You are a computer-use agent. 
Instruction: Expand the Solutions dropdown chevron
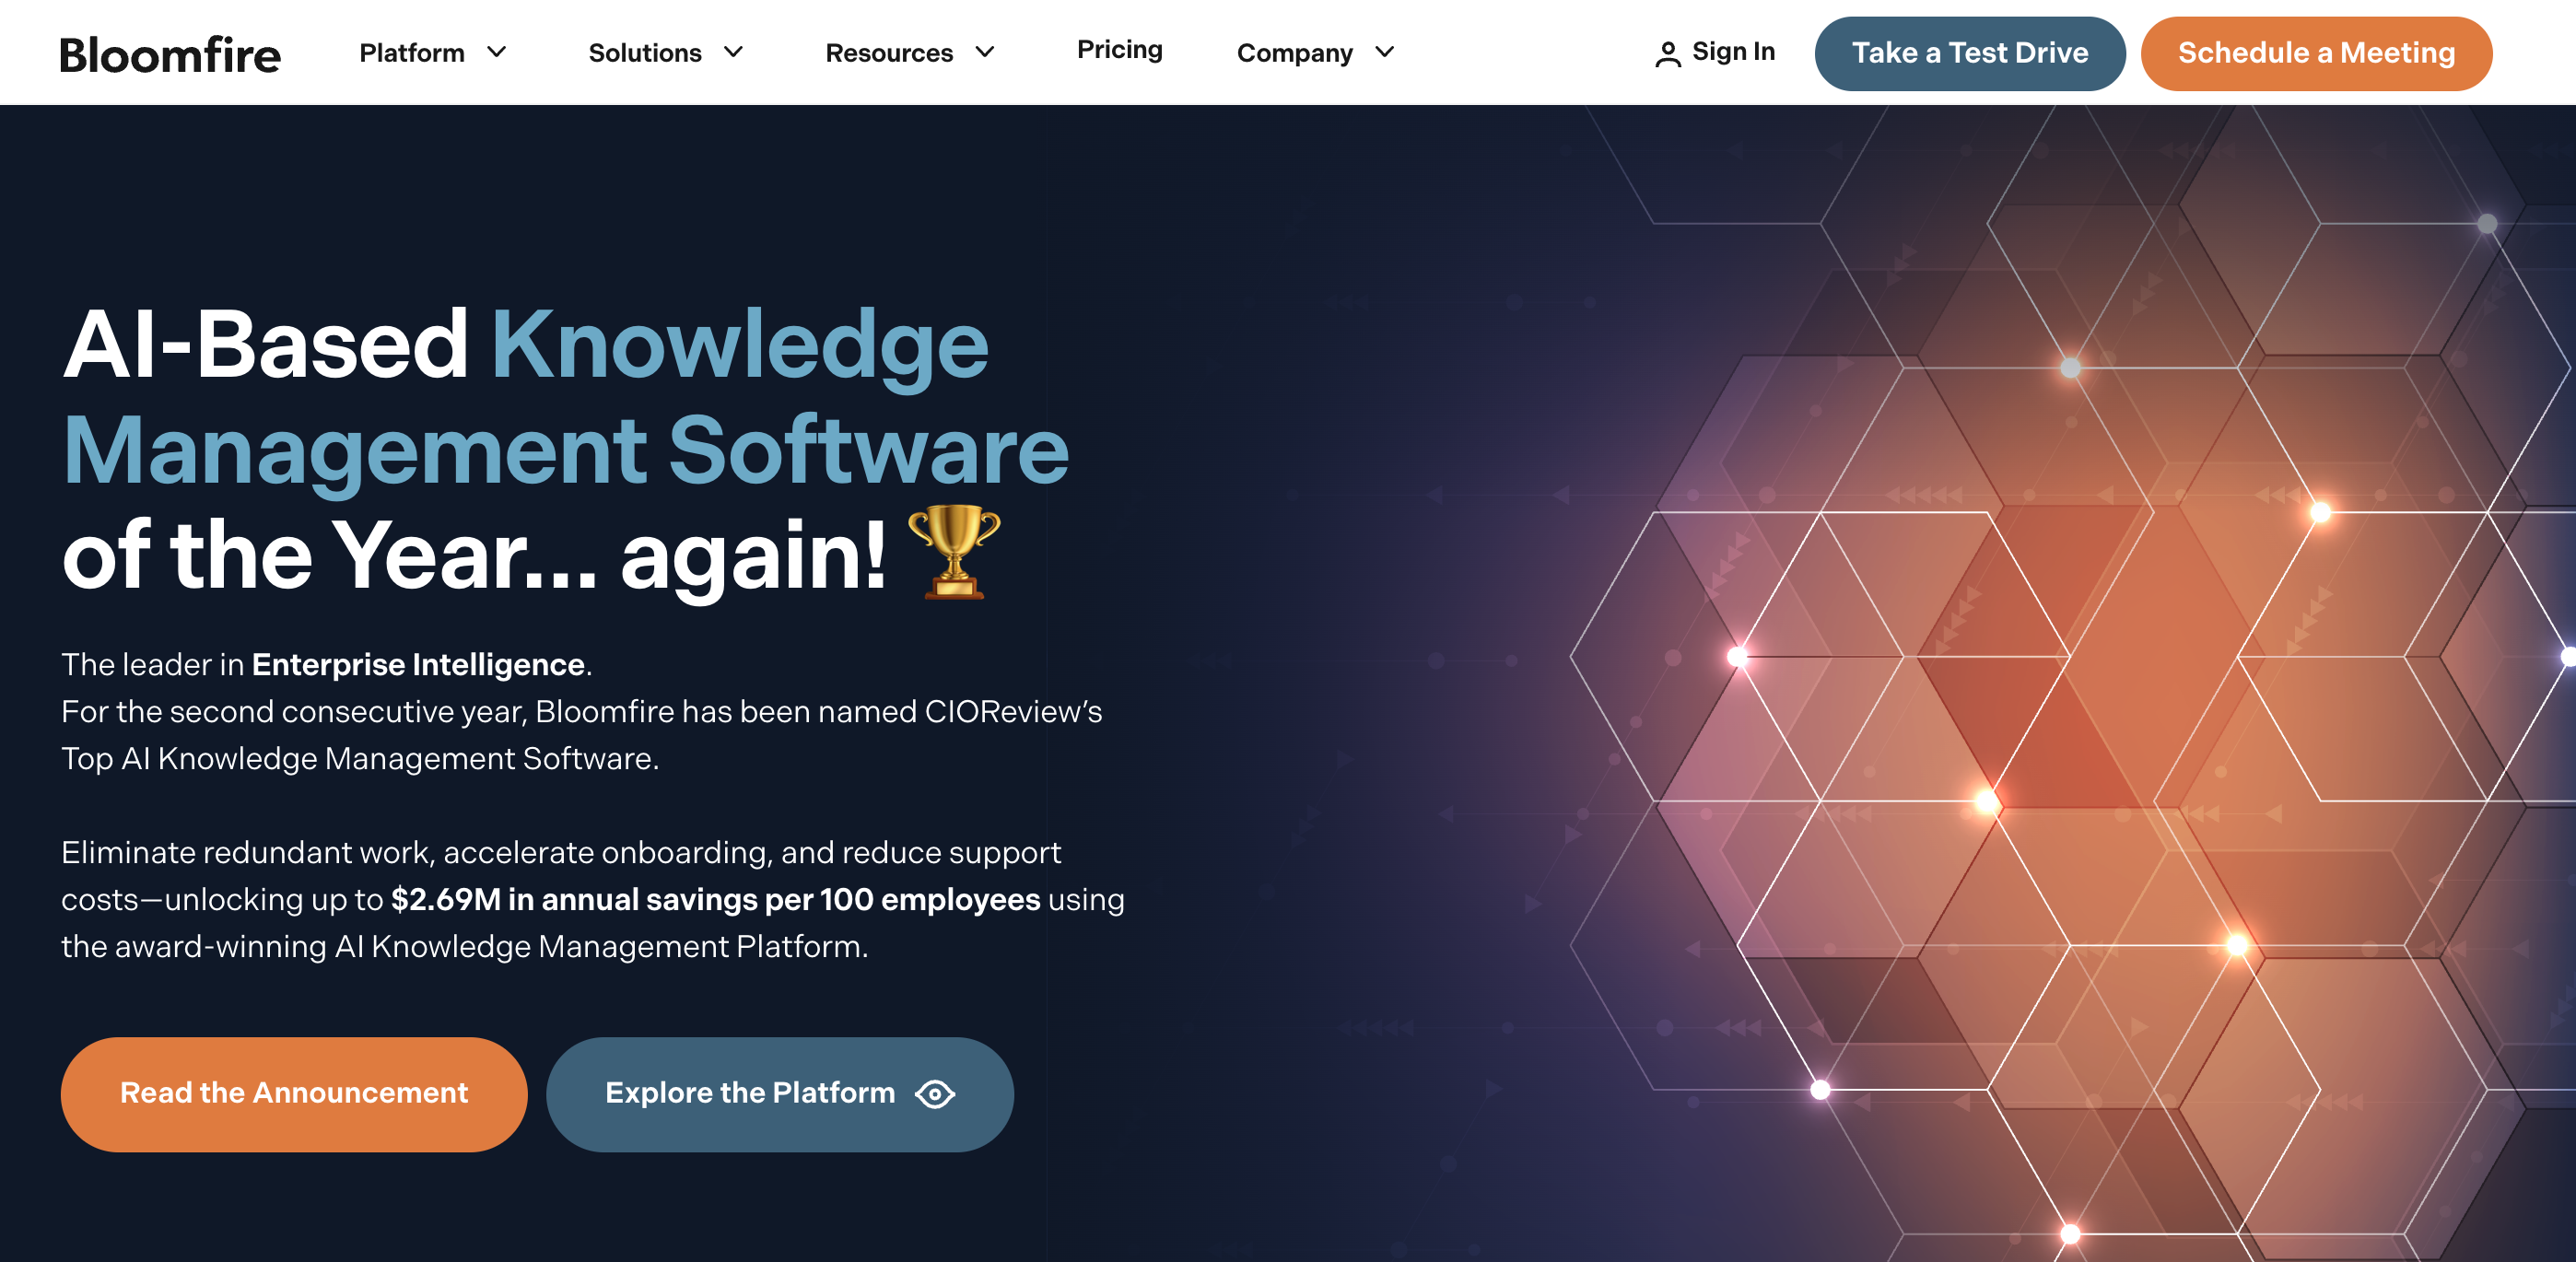(733, 52)
